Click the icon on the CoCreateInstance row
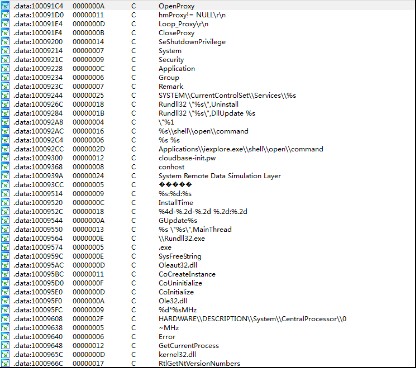The width and height of the screenshot is (416, 368). pyautogui.click(x=5, y=274)
